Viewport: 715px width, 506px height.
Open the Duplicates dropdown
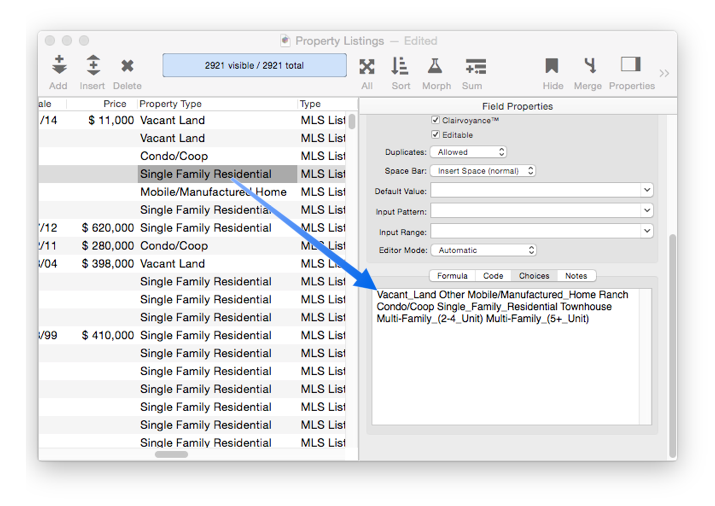(468, 152)
